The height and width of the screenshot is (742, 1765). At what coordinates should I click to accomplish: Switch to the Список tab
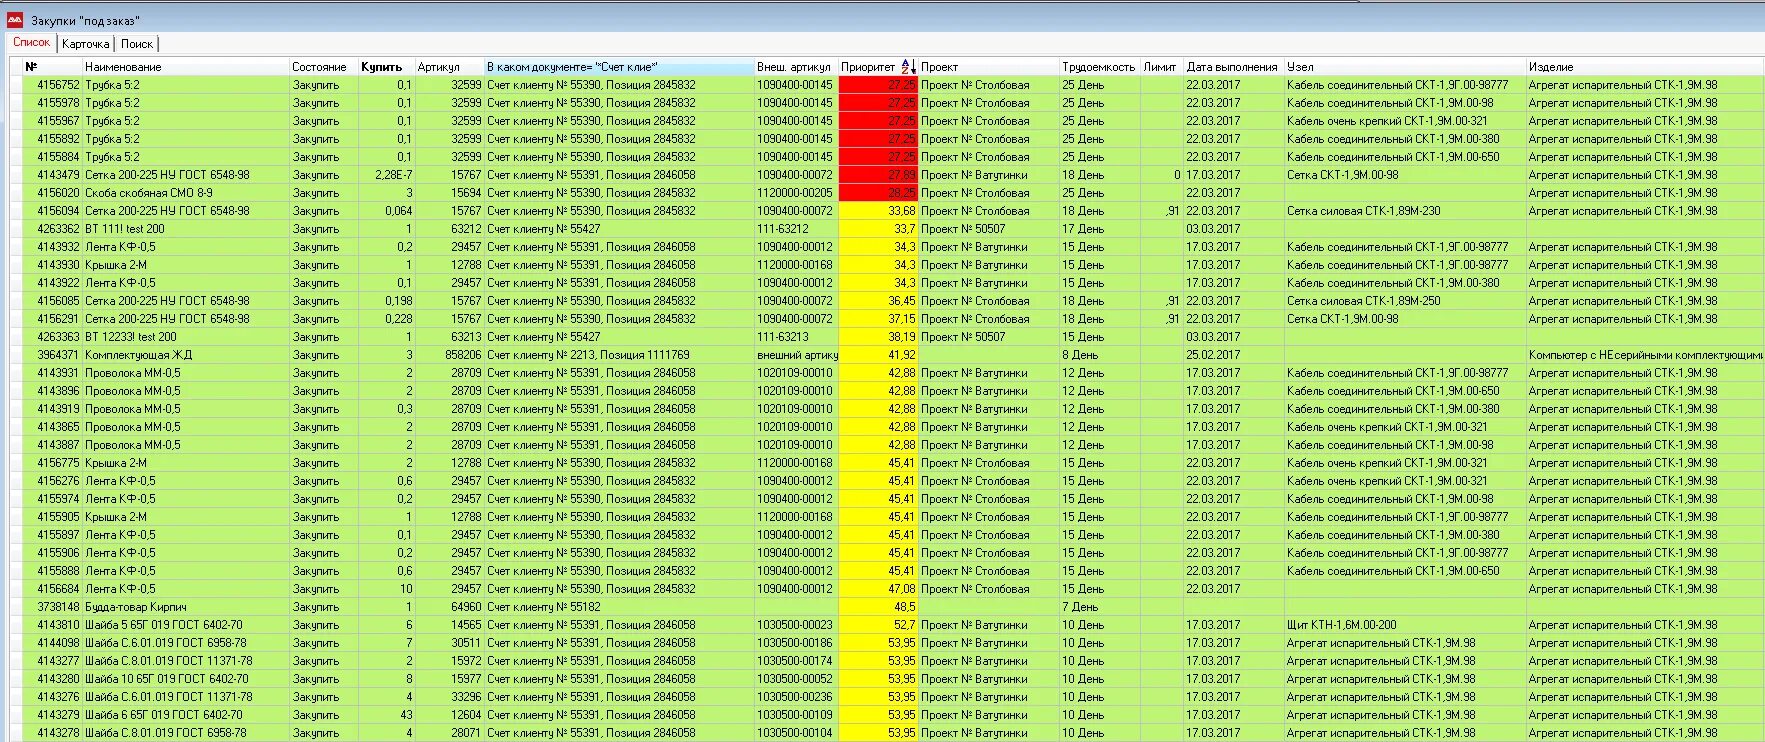coord(31,43)
